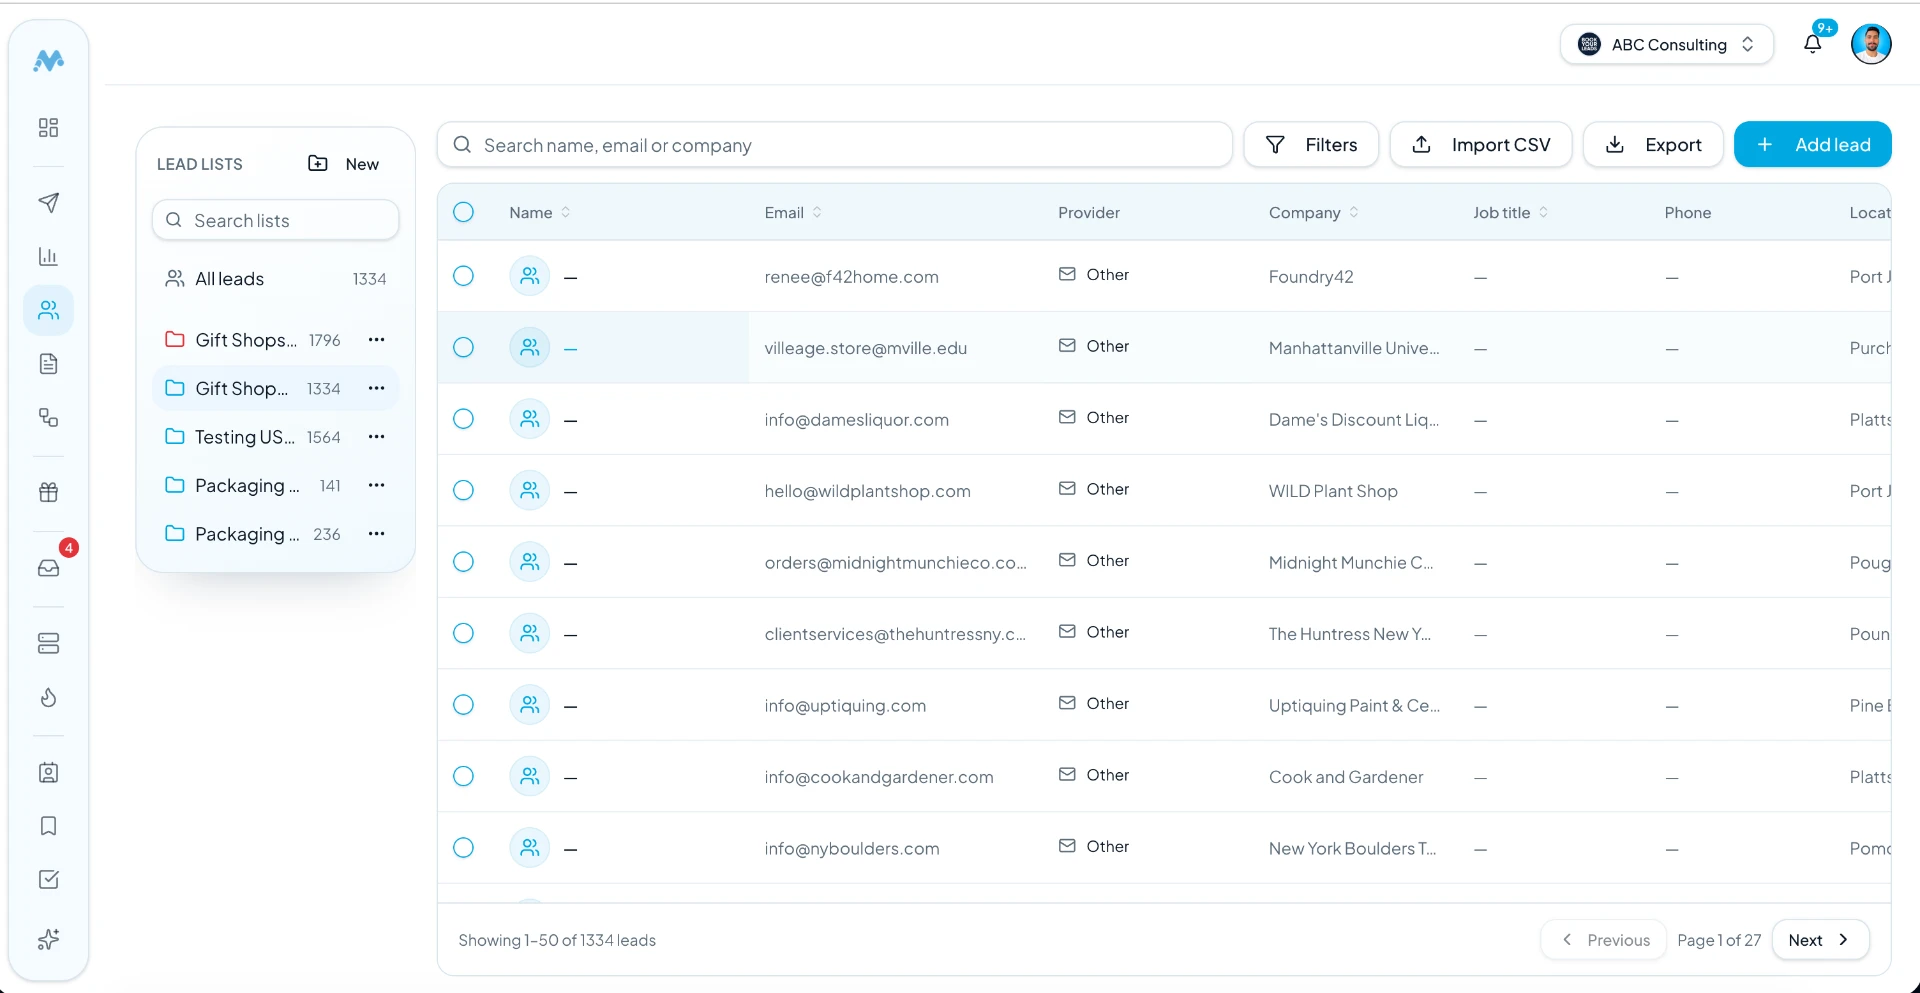Click the app logo at top of sidebar

click(48, 61)
